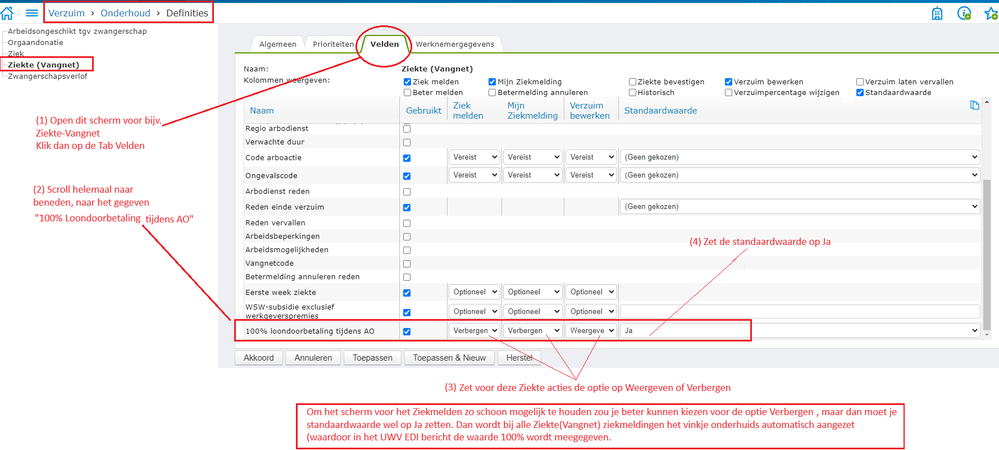The width and height of the screenshot is (999, 450).
Task: Toggle the Beter melden column checkbox
Action: click(x=408, y=92)
